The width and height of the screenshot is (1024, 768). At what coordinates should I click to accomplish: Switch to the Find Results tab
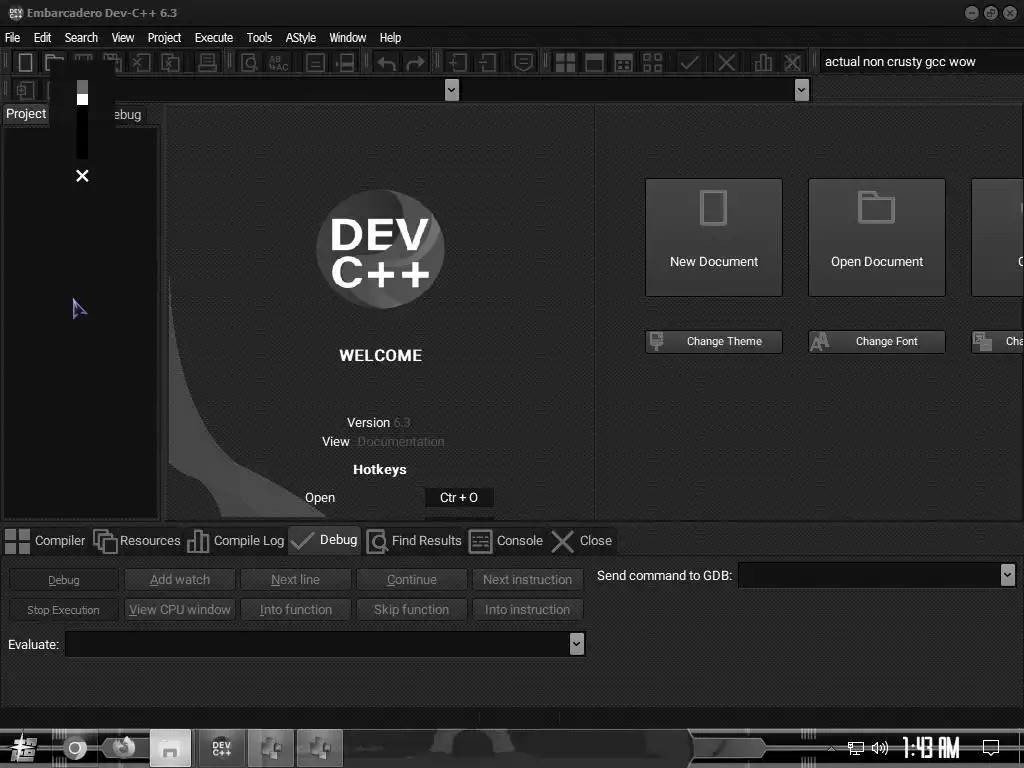pos(414,541)
